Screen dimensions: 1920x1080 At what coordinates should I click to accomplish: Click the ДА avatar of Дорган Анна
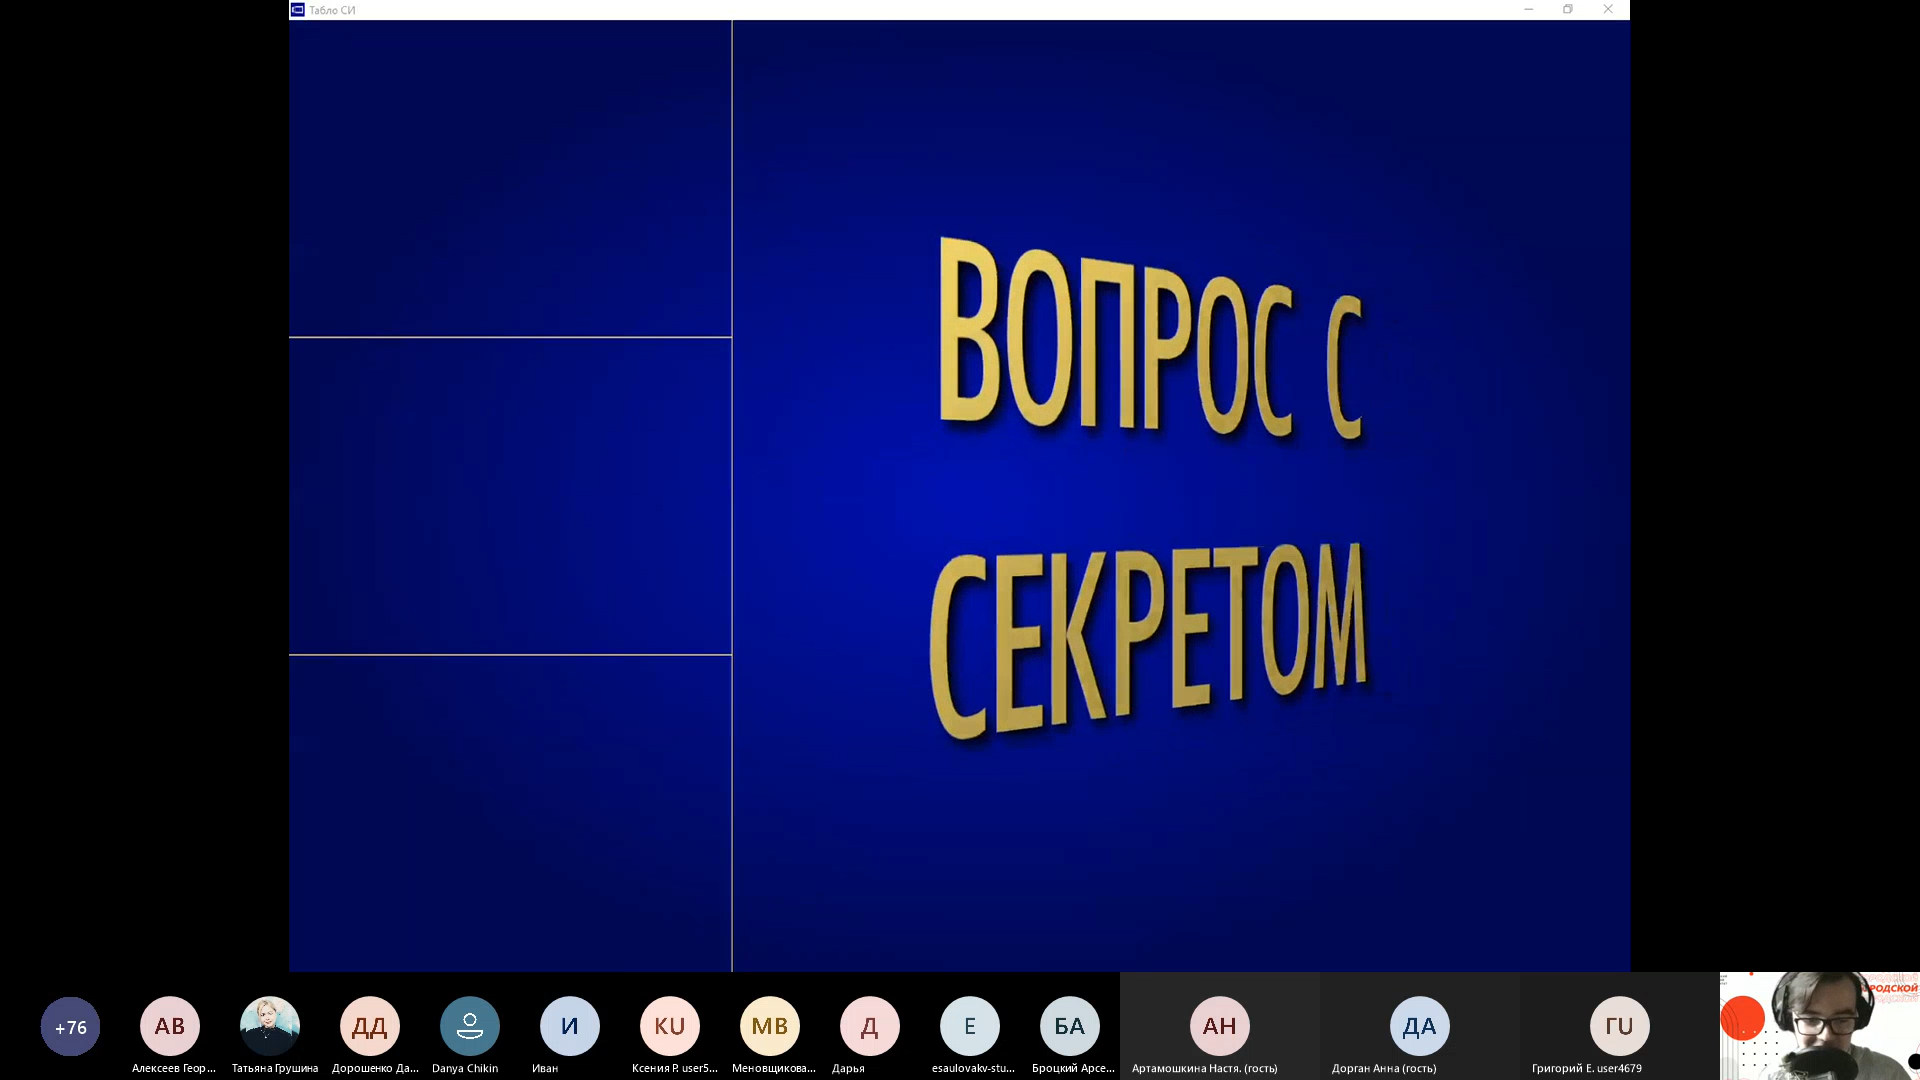click(1419, 1026)
